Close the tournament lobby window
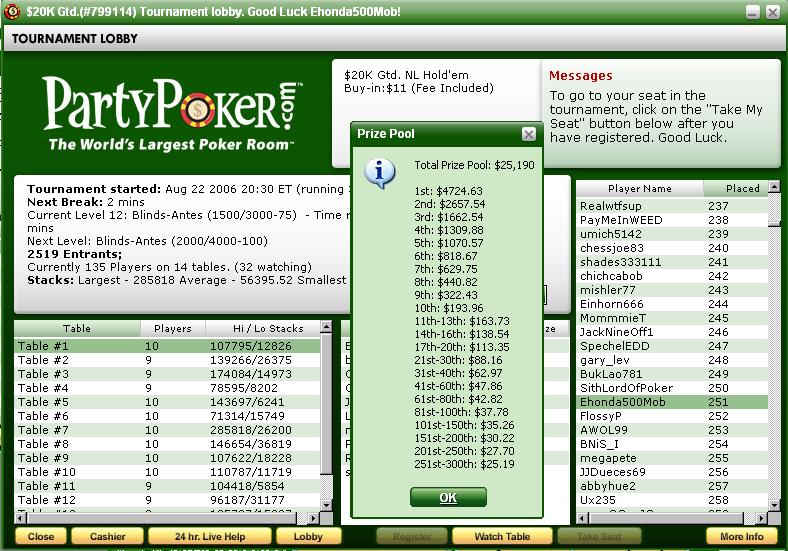 click(772, 12)
